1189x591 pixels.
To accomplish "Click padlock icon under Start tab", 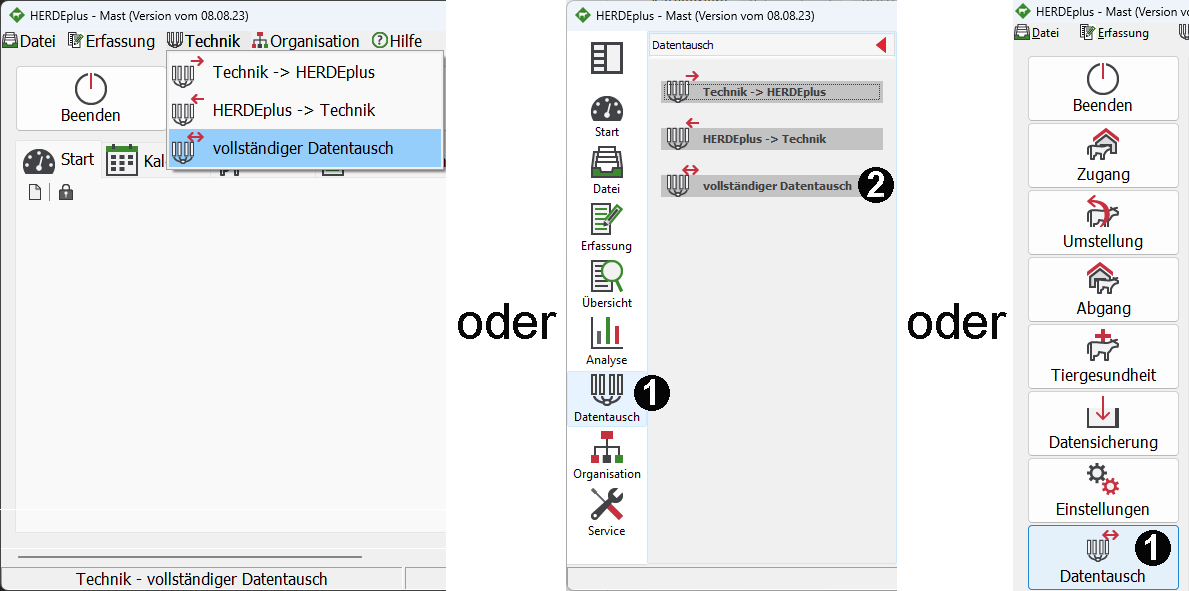I will pos(66,193).
